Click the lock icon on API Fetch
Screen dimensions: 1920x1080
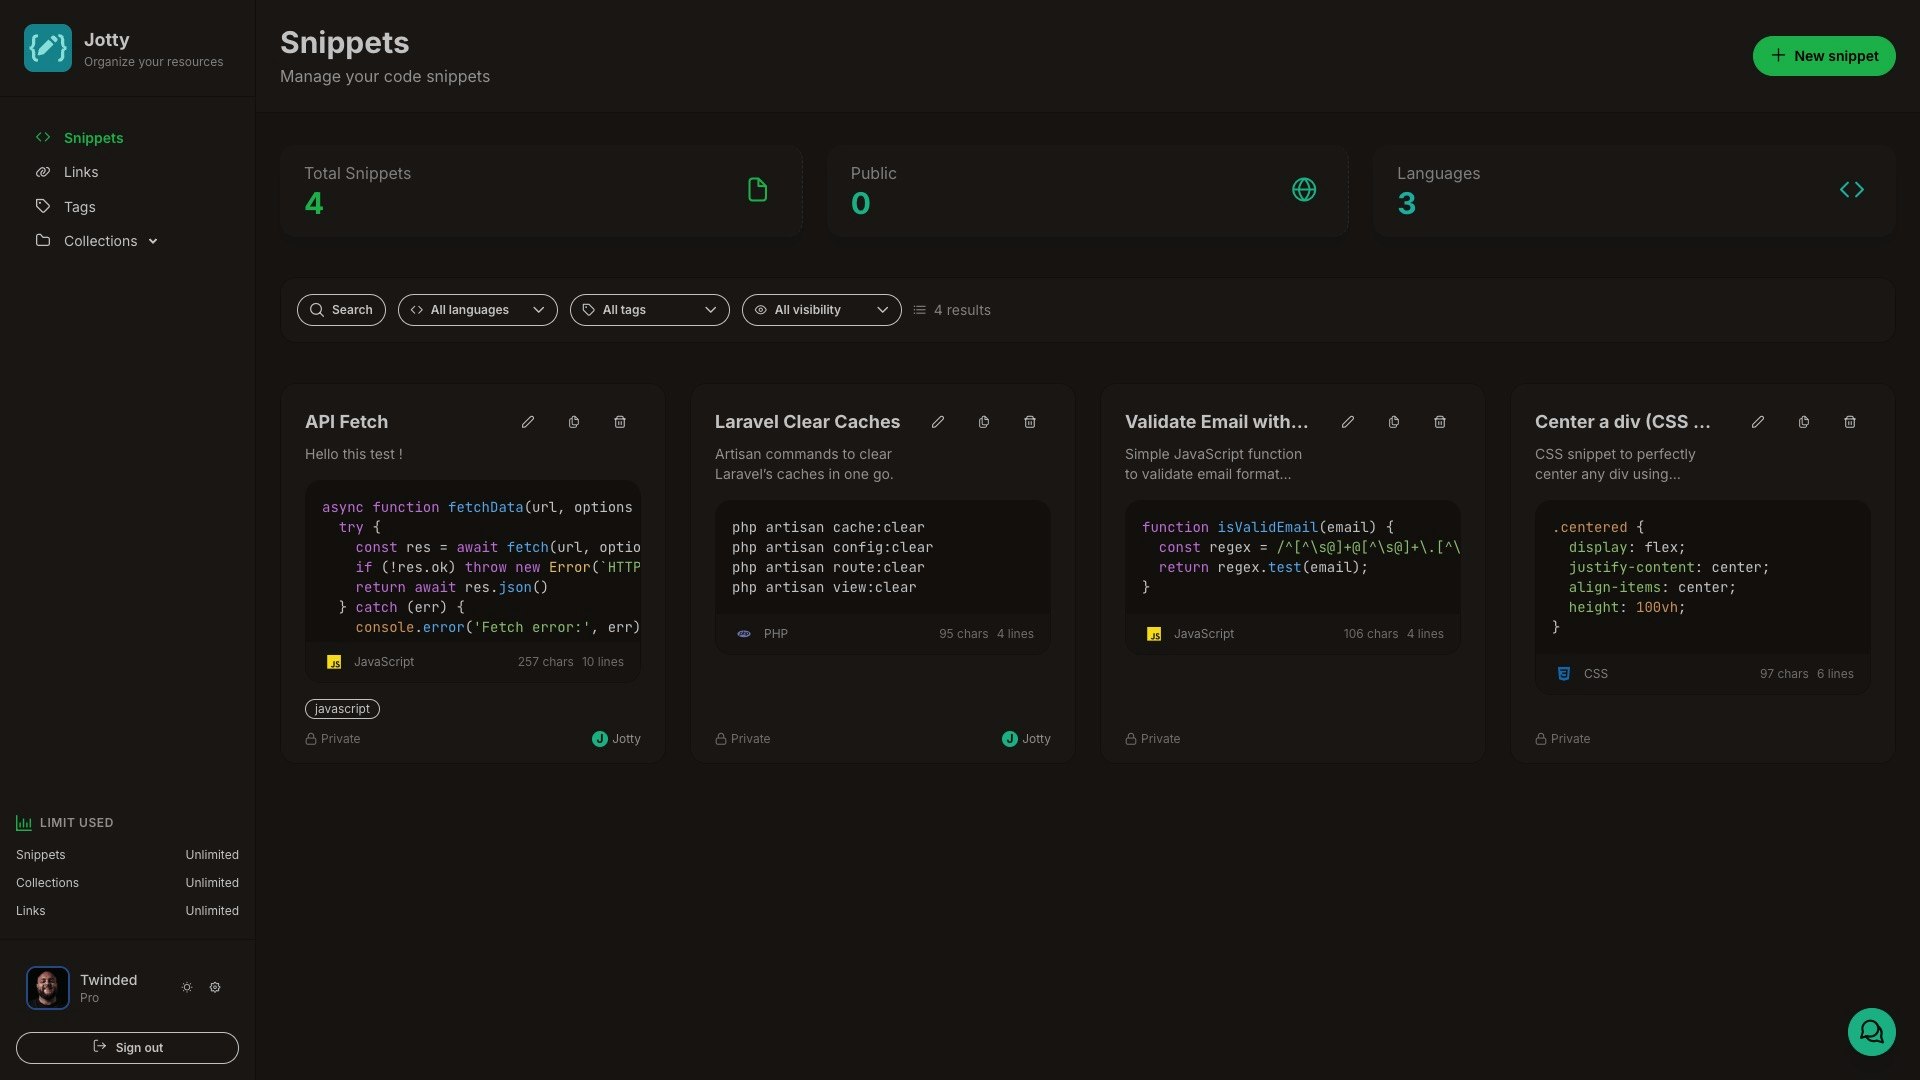(x=311, y=739)
